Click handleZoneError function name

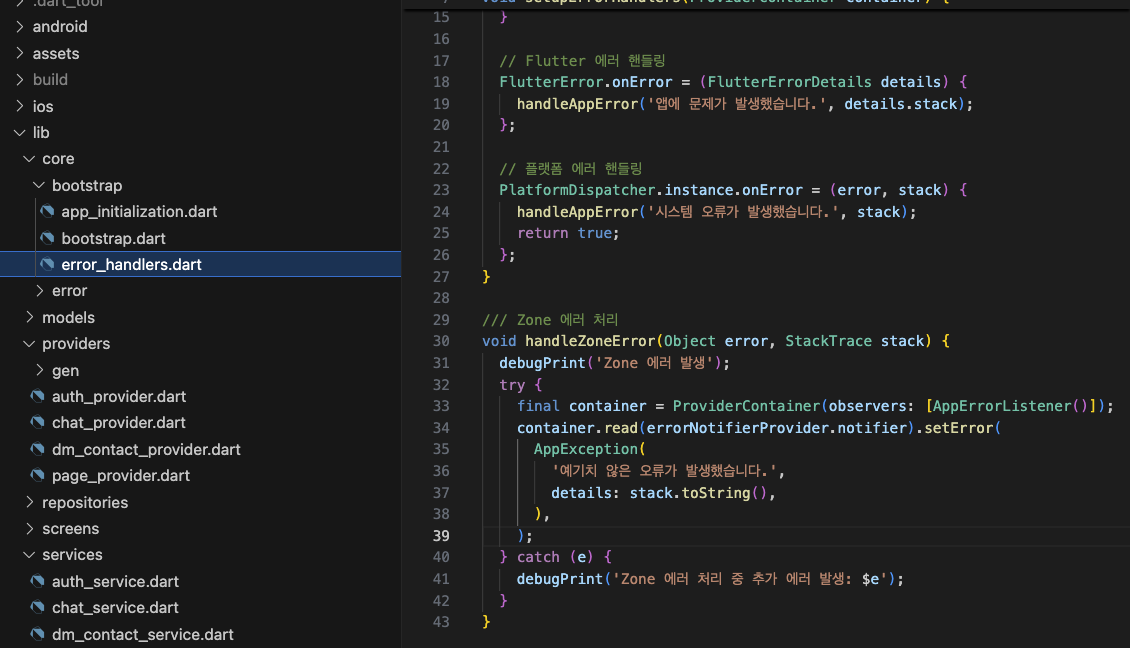[x=590, y=341]
